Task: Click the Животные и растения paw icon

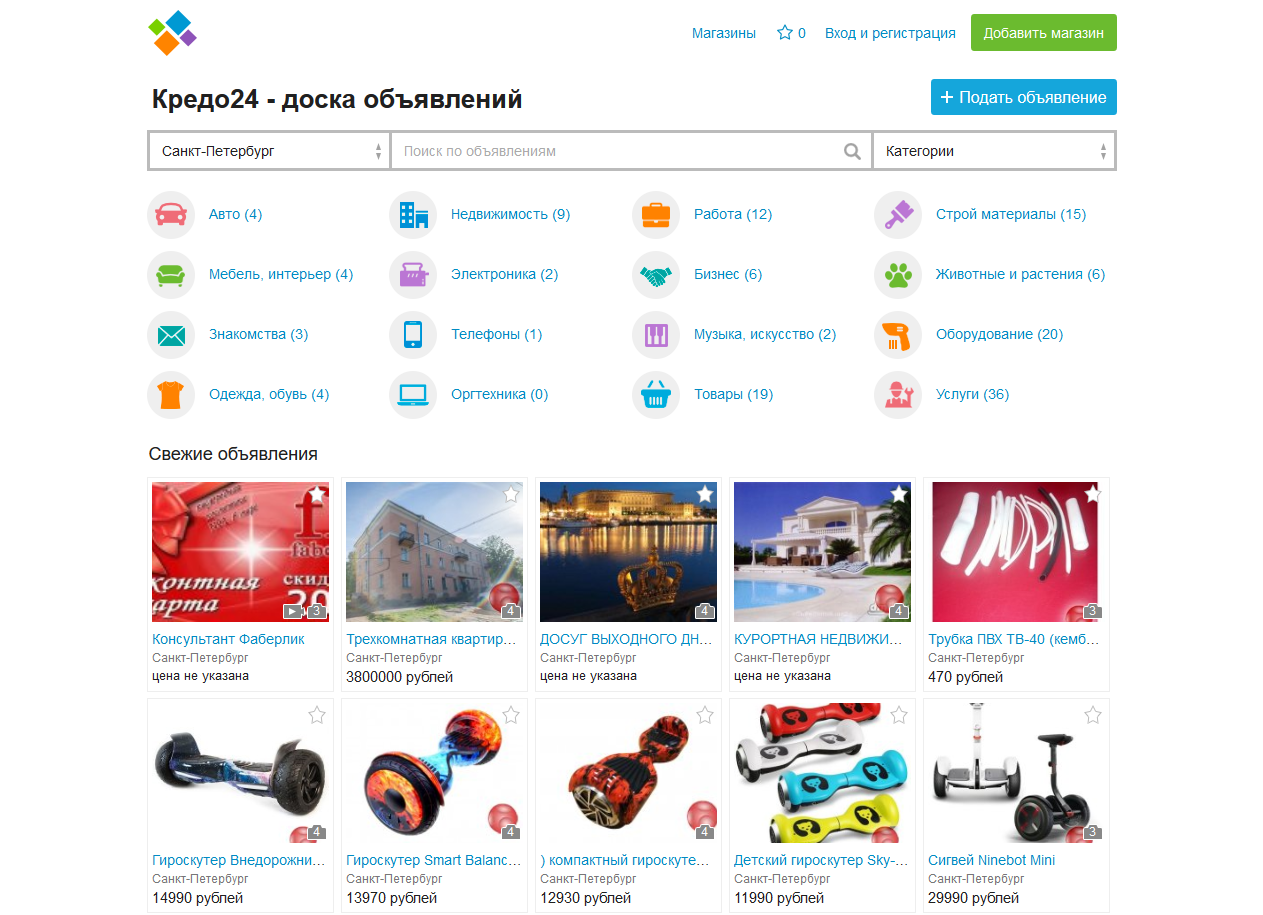Action: [898, 275]
